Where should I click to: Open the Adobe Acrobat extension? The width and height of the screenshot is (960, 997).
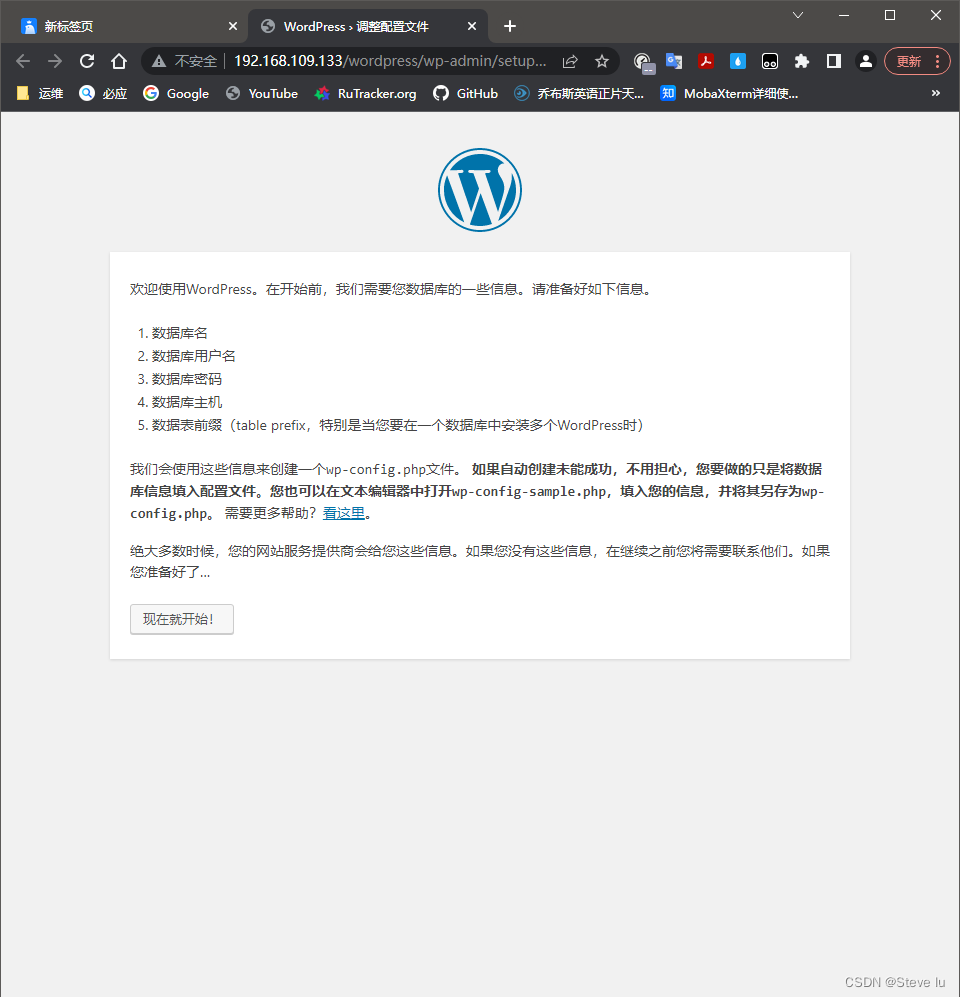706,61
